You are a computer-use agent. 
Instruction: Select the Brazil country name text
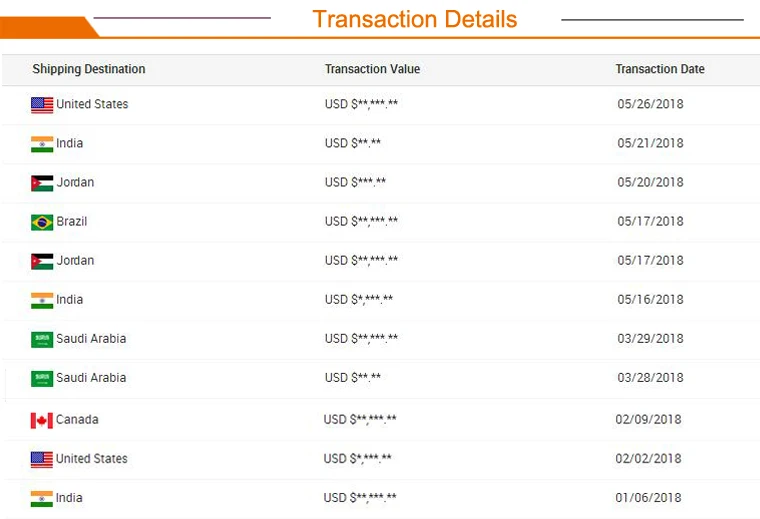(x=72, y=221)
